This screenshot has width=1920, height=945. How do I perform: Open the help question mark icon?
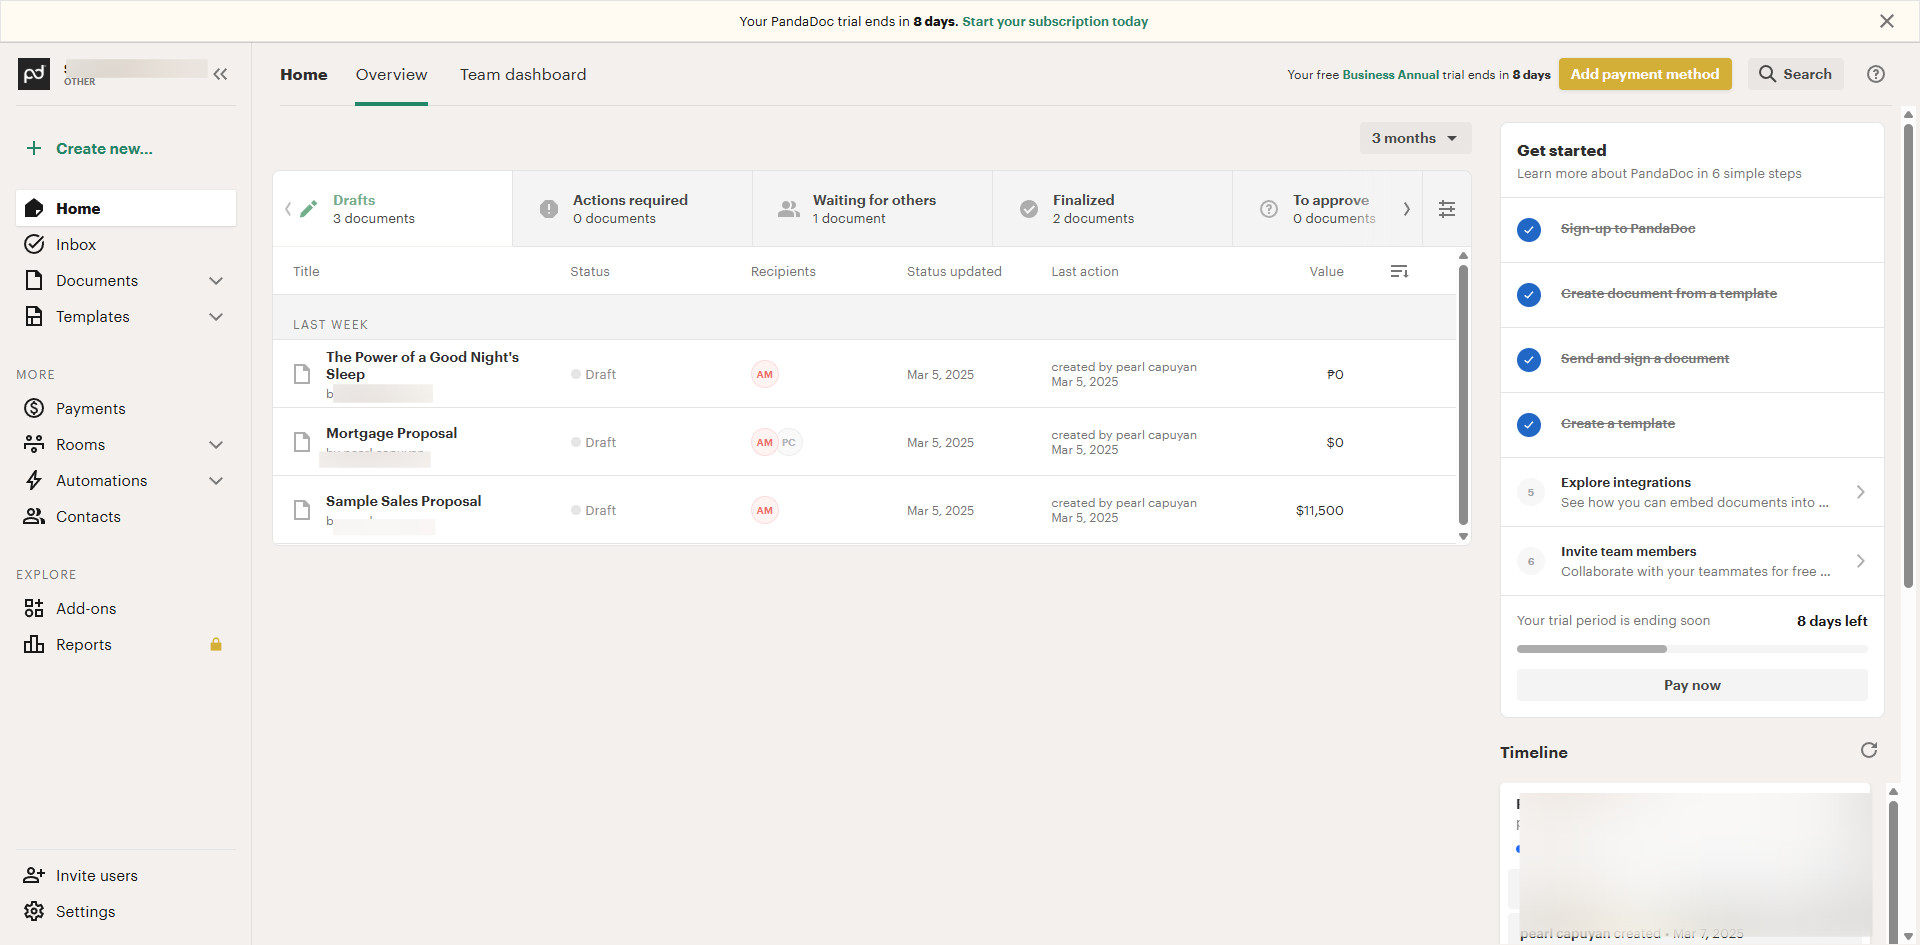point(1876,74)
